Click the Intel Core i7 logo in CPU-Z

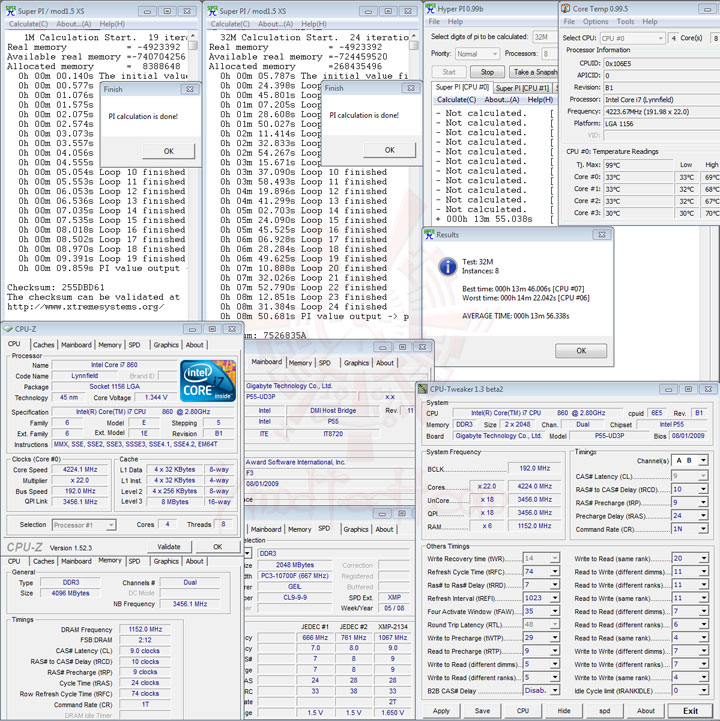tap(208, 381)
